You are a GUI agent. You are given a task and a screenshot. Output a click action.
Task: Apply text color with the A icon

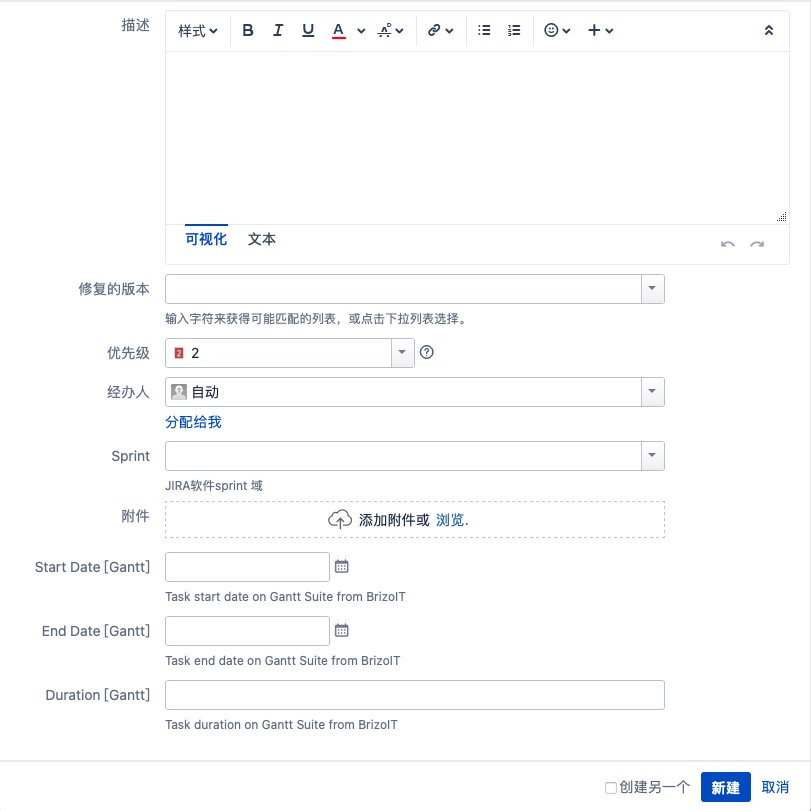point(338,31)
